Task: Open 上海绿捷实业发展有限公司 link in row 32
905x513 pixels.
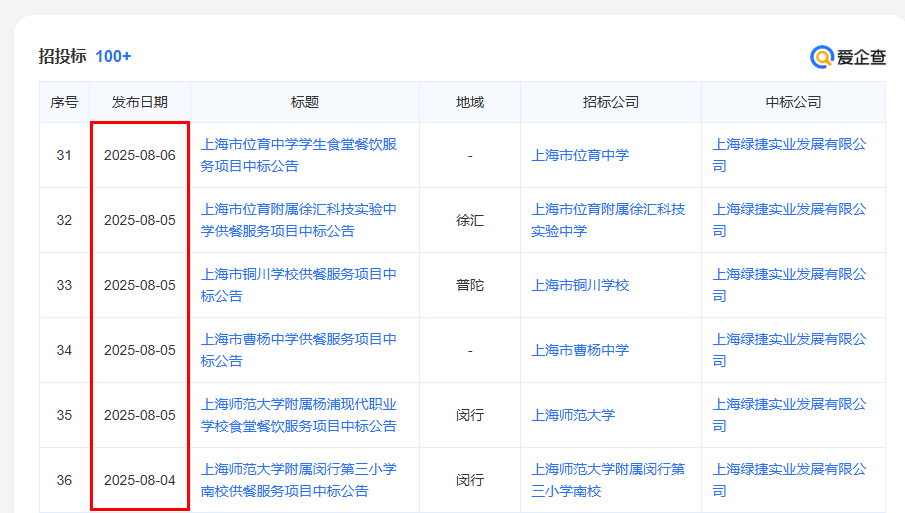Action: (x=789, y=220)
